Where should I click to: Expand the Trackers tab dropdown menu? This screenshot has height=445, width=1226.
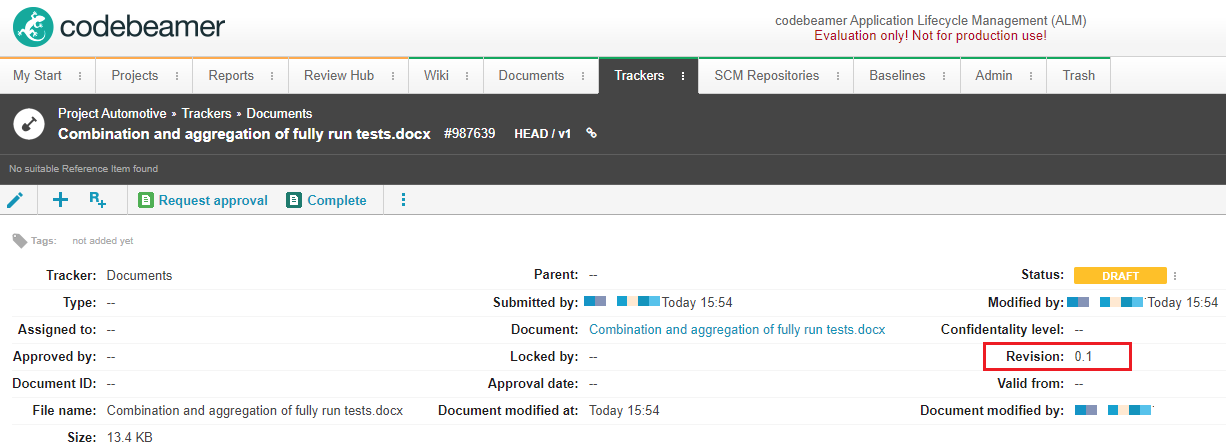(x=683, y=76)
